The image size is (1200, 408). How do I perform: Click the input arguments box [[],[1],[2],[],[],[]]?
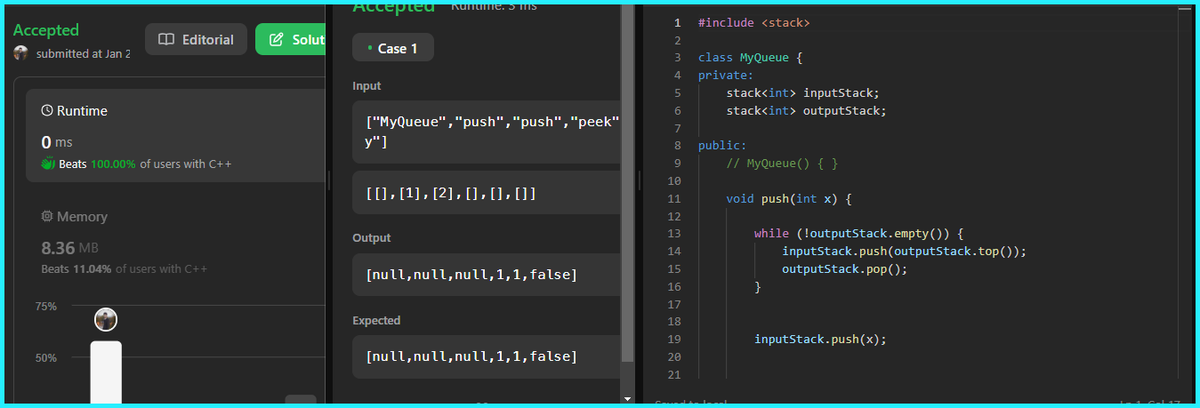point(487,192)
